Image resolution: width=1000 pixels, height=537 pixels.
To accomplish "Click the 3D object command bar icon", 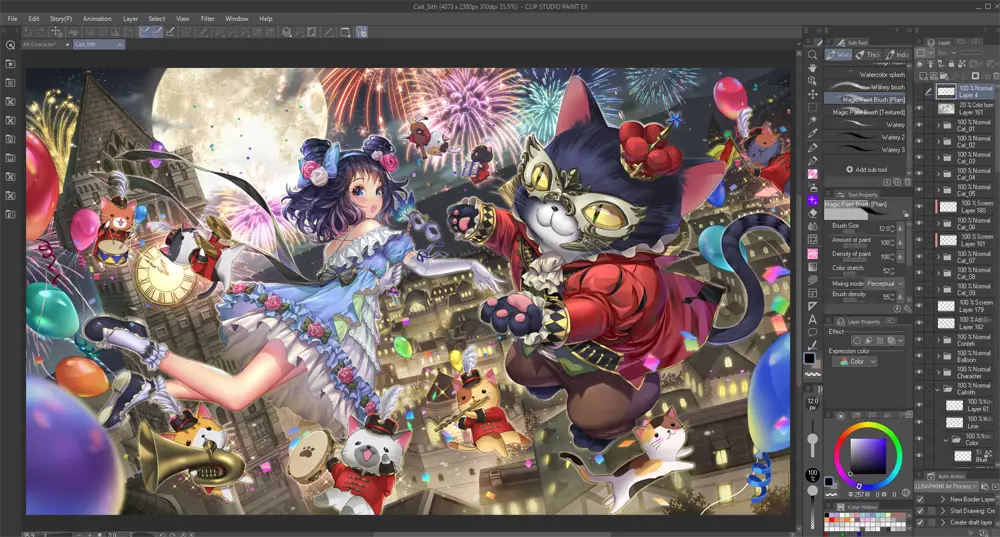I will click(x=287, y=32).
